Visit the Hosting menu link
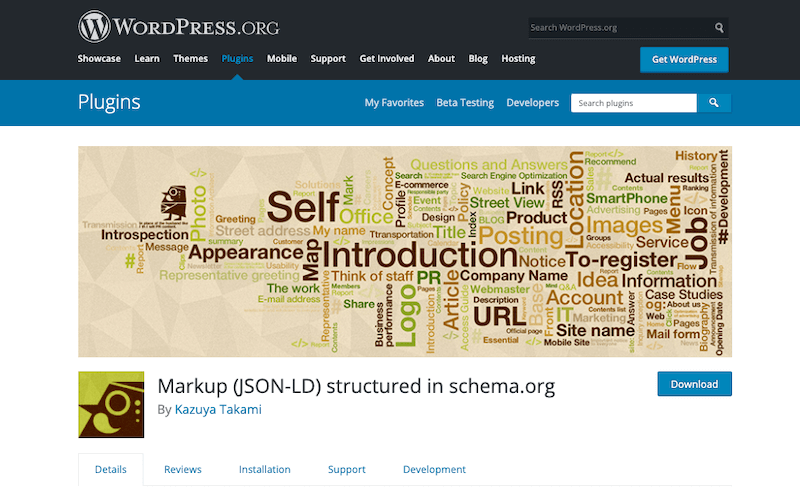The height and width of the screenshot is (493, 800). [x=518, y=59]
